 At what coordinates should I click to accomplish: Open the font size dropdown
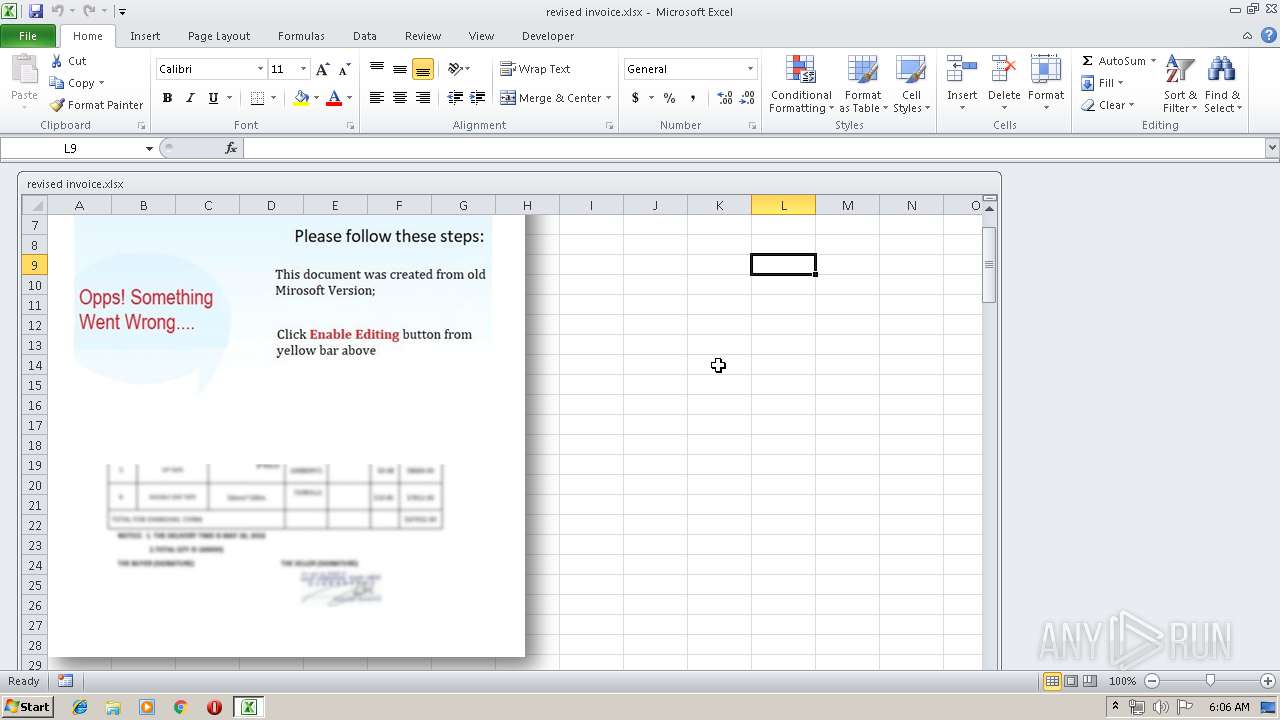pyautogui.click(x=303, y=69)
